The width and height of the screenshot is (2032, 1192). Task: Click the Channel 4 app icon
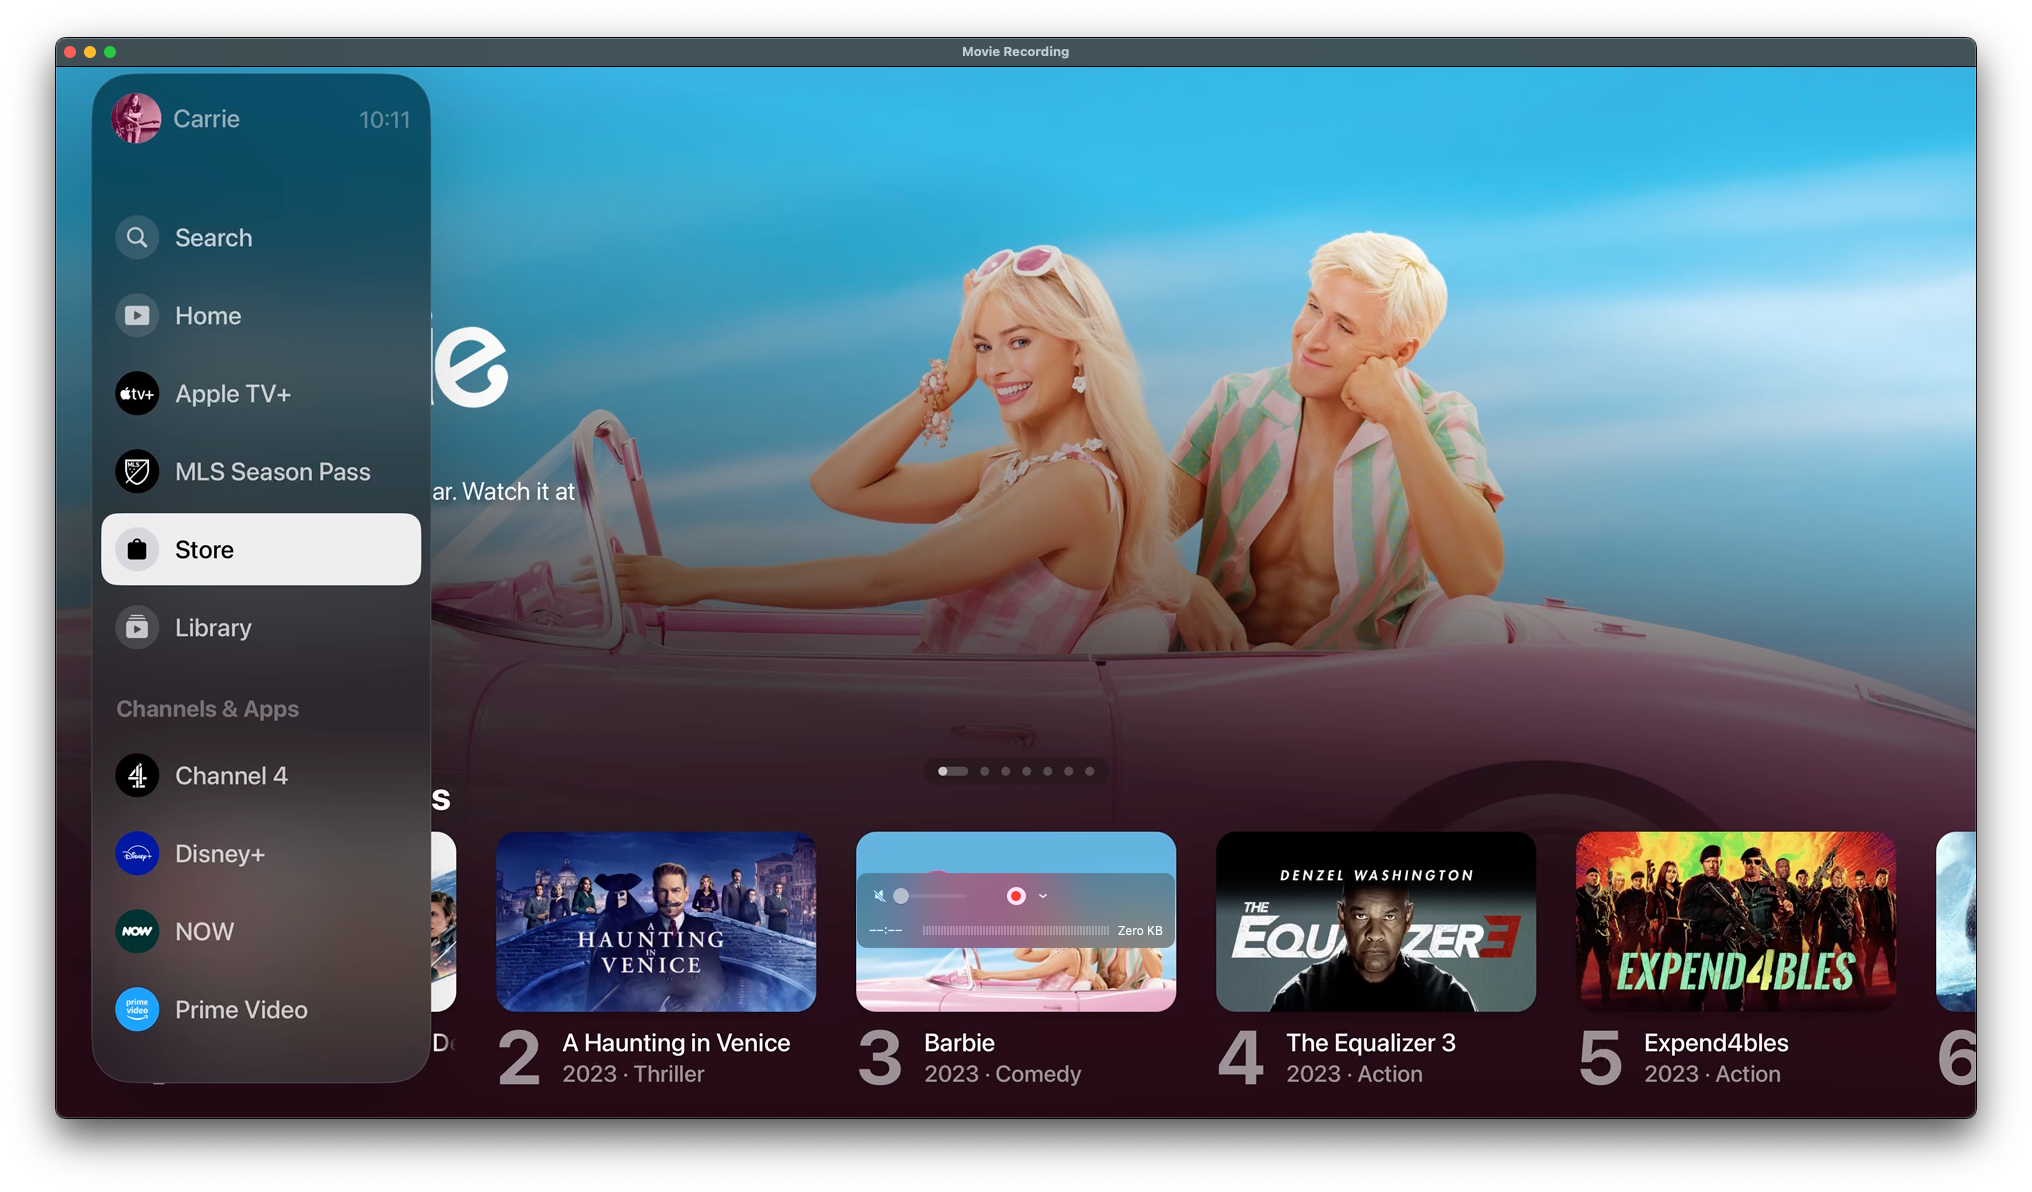[x=138, y=775]
